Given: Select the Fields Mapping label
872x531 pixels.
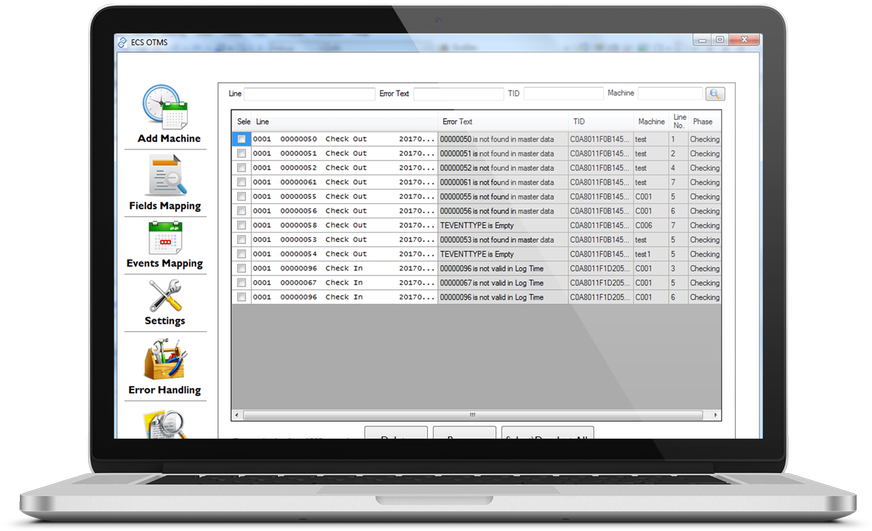Looking at the screenshot, I should pos(165,206).
